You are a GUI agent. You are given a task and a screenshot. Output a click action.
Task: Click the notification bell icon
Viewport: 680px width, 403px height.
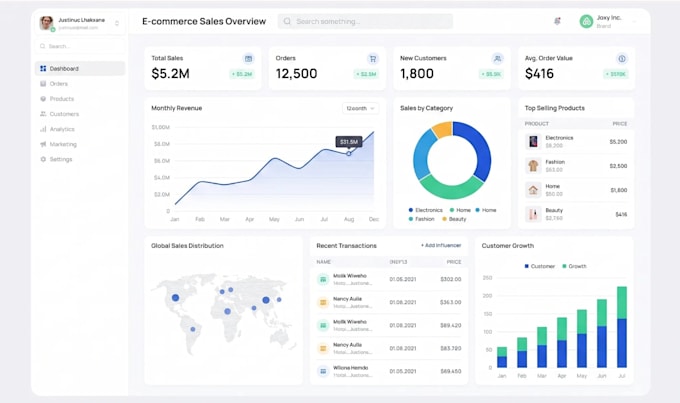pyautogui.click(x=557, y=21)
